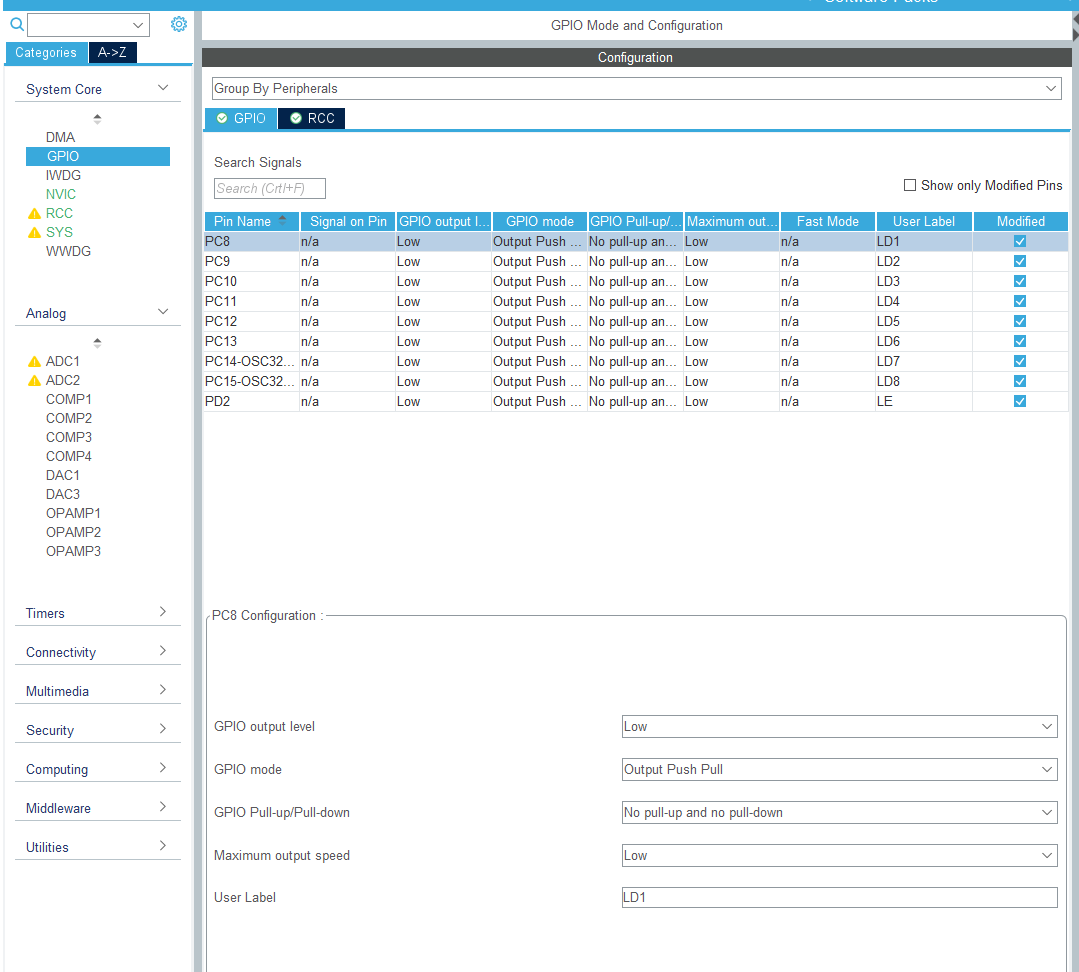This screenshot has height=972, width=1079.
Task: Select GPIO in System Core list
Action: 98,156
